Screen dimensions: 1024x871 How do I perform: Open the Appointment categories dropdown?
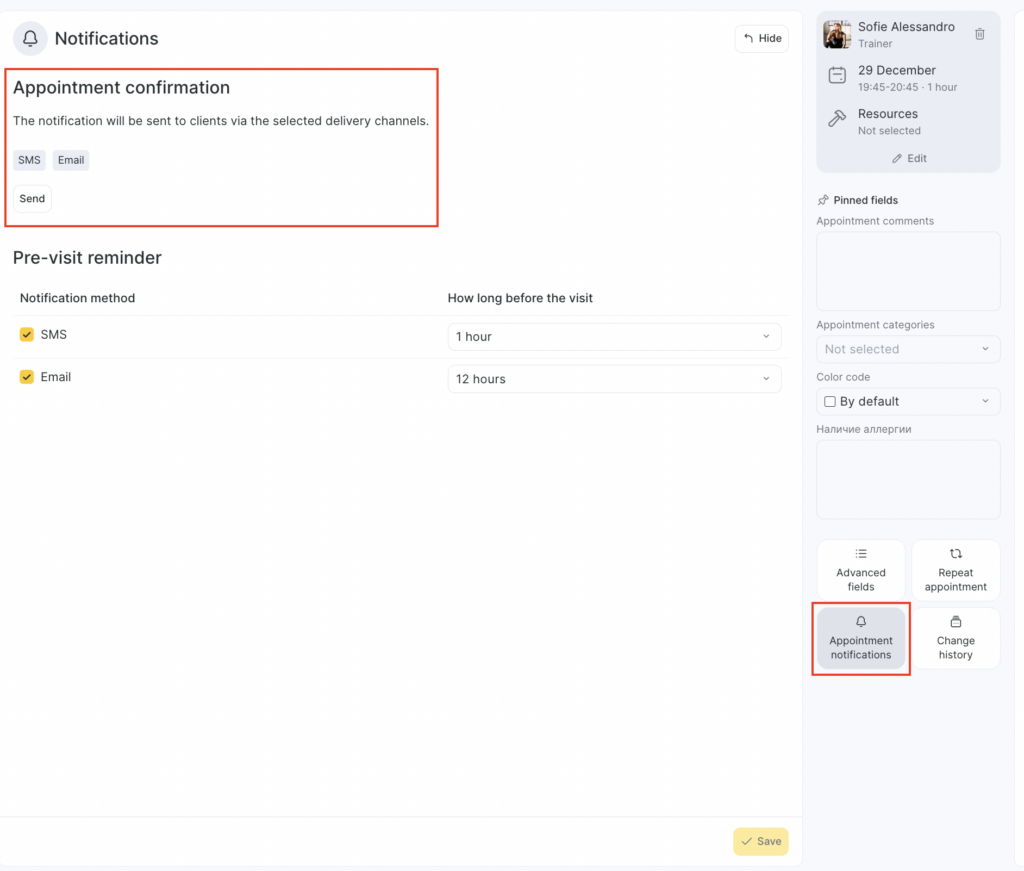pyautogui.click(x=907, y=349)
